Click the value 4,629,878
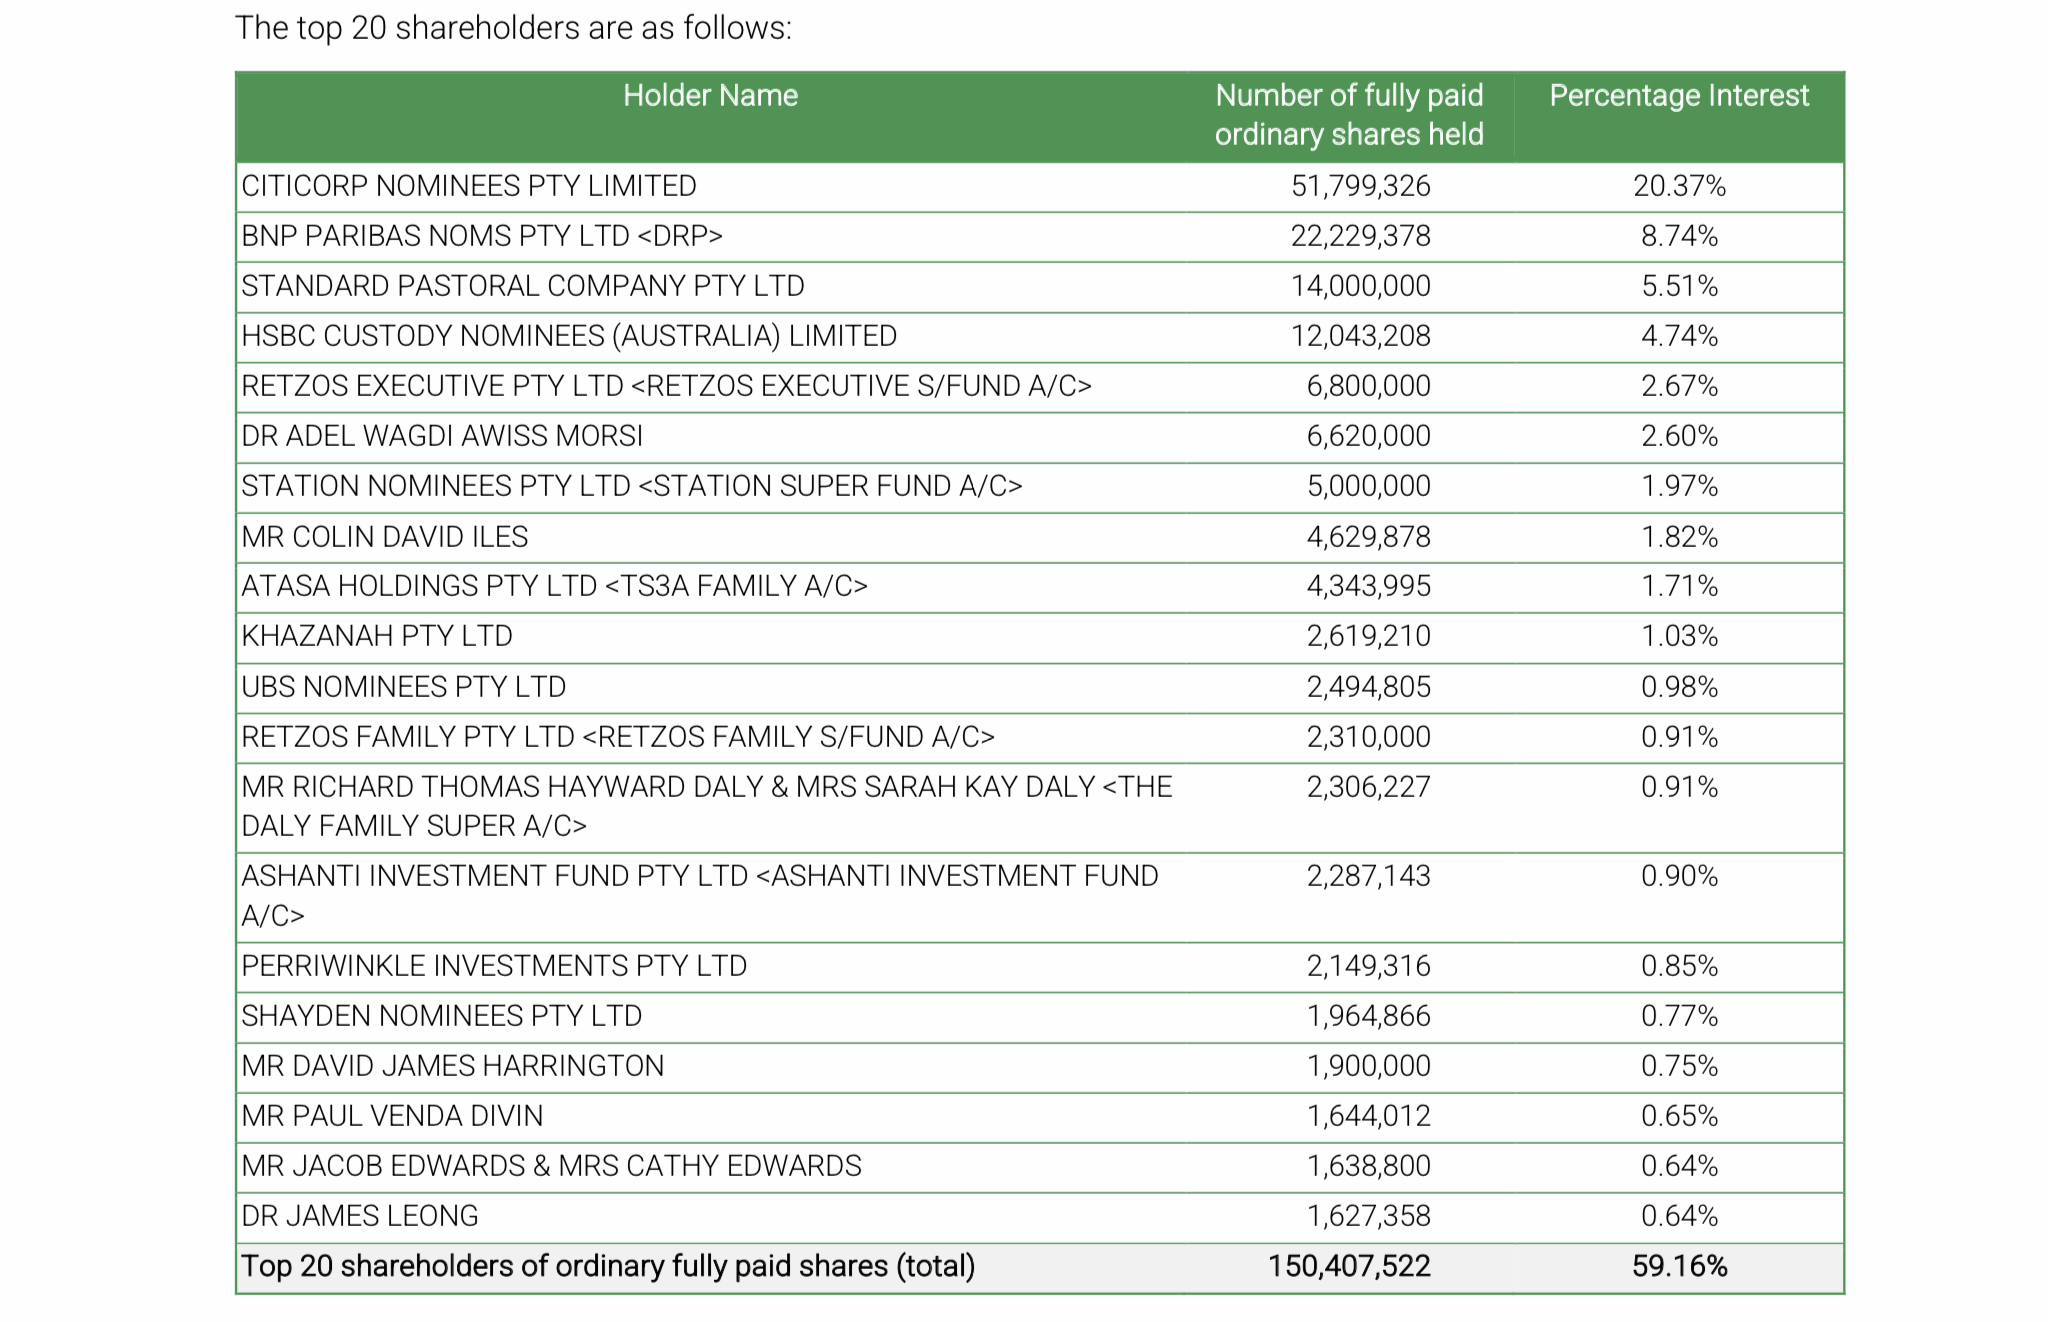This screenshot has width=2048, height=1322. click(x=1368, y=537)
